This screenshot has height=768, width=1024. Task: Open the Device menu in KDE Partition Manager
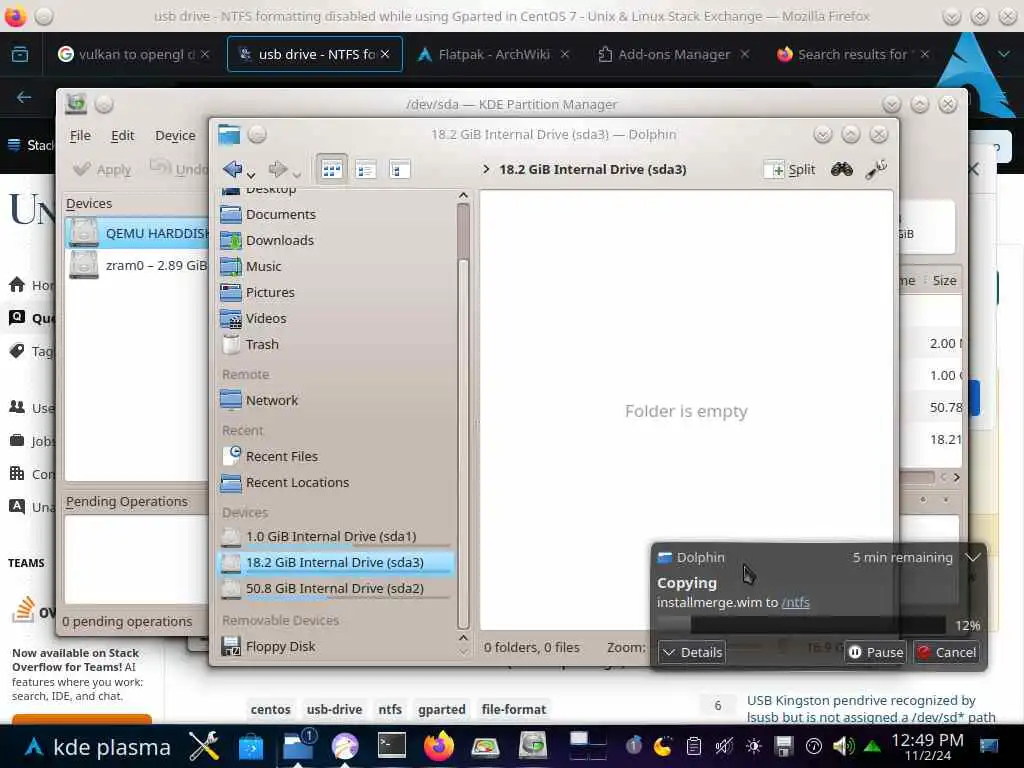click(175, 135)
